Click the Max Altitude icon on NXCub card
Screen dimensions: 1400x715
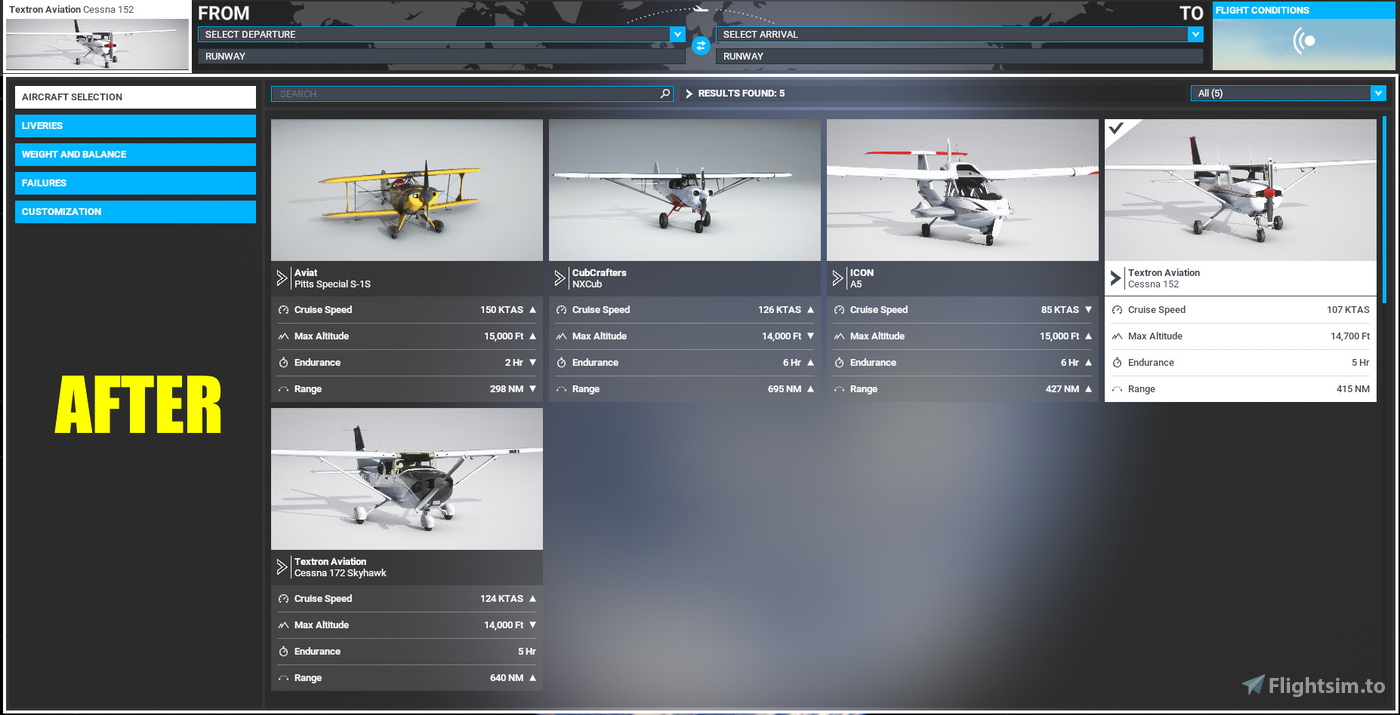point(562,336)
